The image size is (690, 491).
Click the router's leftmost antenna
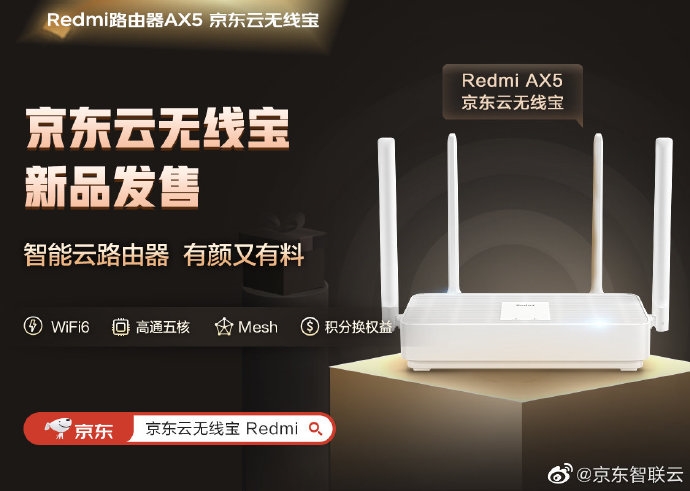[389, 229]
